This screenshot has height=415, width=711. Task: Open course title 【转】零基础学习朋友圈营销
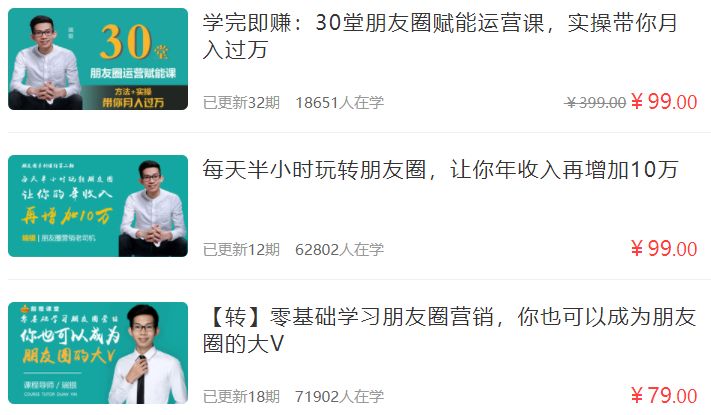click(449, 330)
